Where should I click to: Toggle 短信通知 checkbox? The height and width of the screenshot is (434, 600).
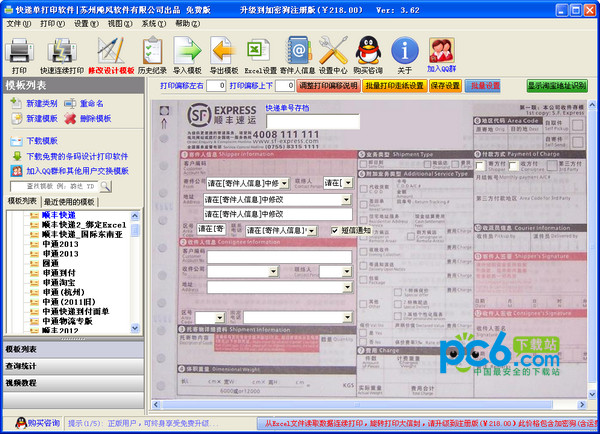[335, 230]
